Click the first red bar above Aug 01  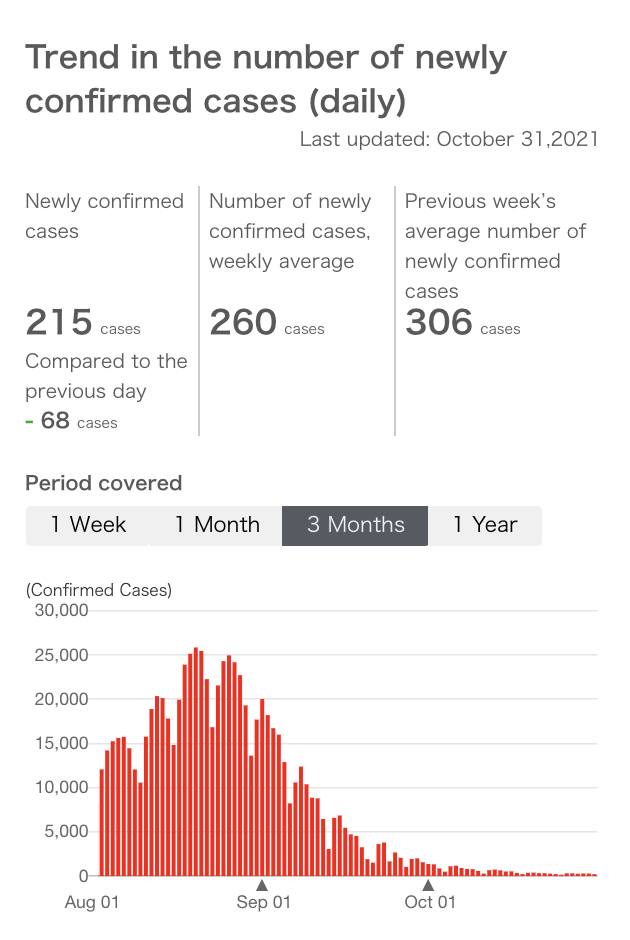tap(102, 822)
